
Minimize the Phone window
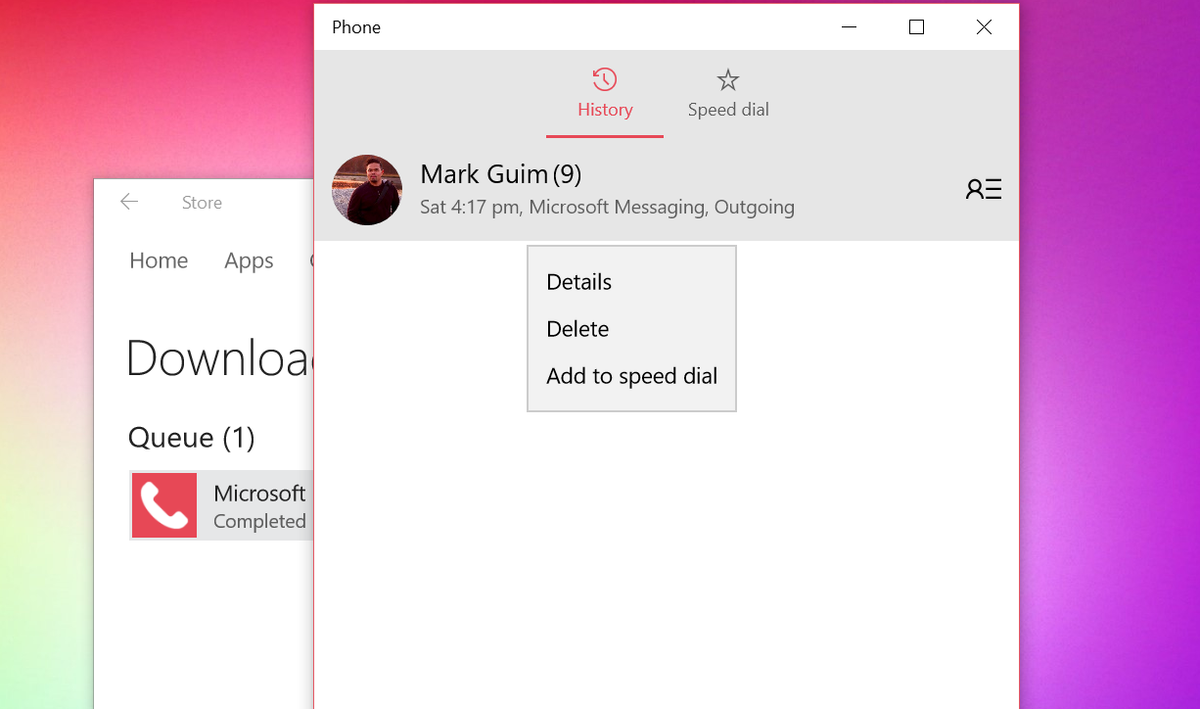click(849, 27)
